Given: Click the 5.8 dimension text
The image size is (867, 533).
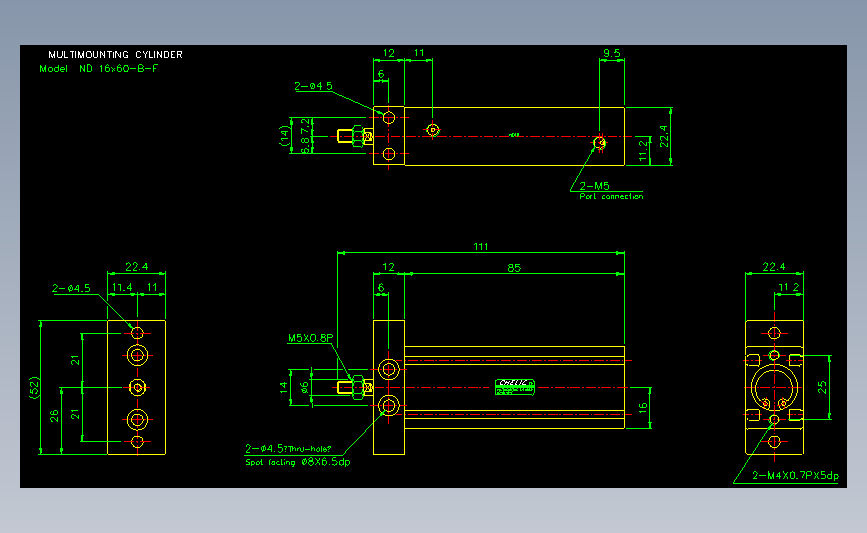Looking at the screenshot, I should pos(305,145).
